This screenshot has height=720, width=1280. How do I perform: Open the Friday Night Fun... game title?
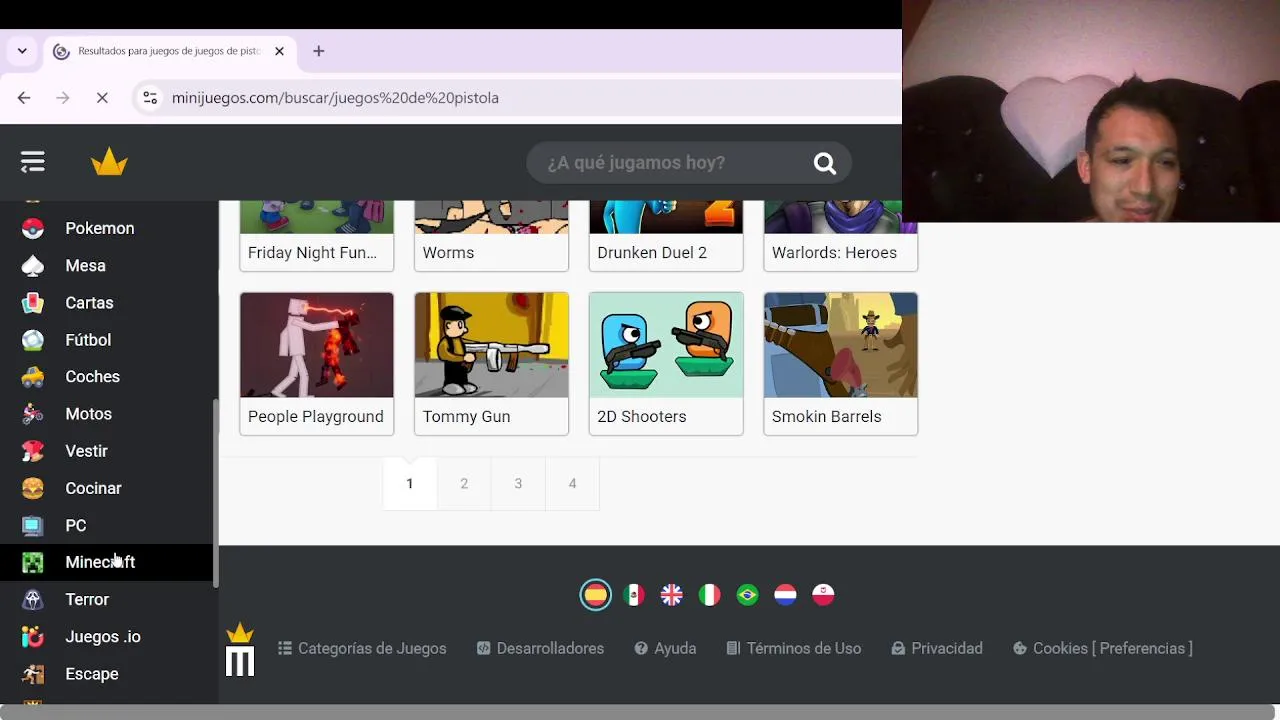(312, 253)
